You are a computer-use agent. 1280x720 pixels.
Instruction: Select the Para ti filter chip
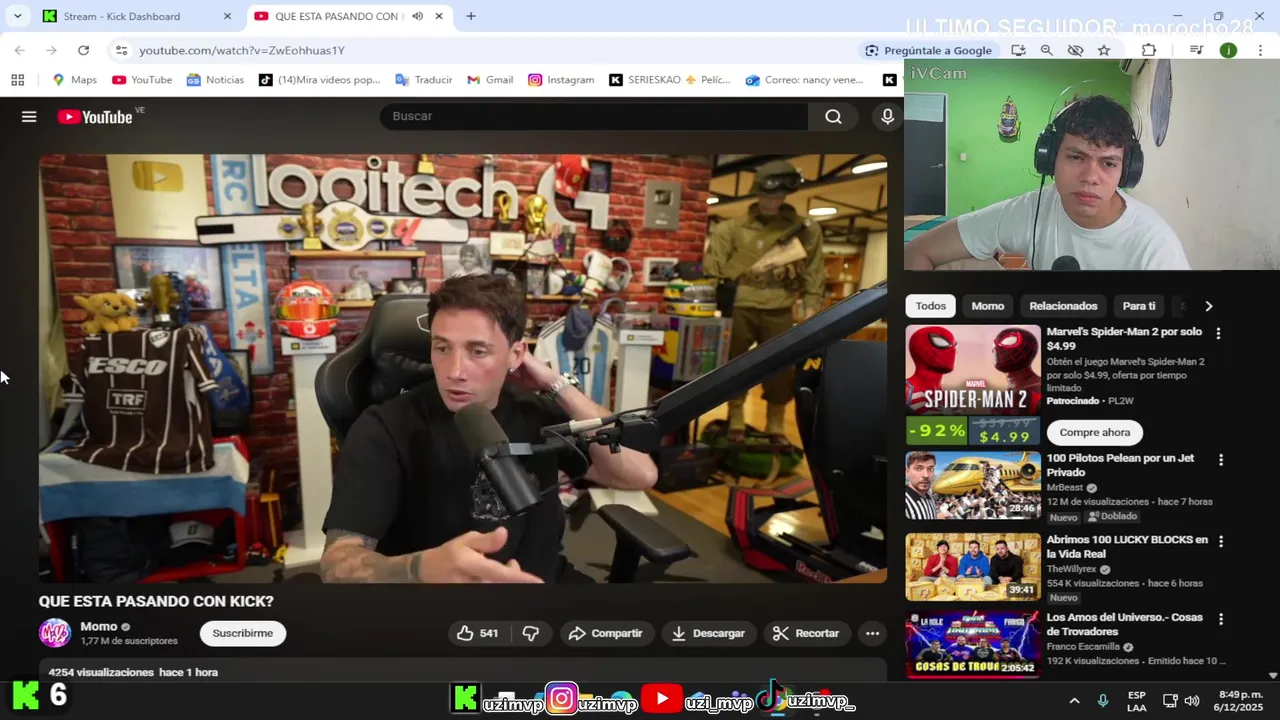coord(1139,306)
